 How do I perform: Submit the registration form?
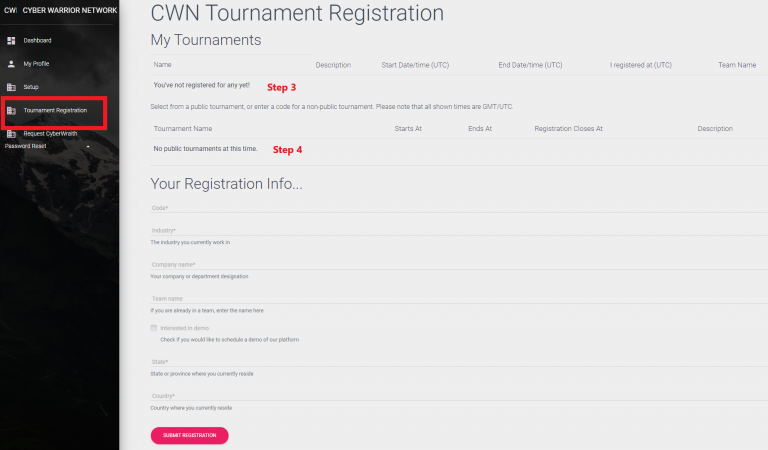(x=190, y=435)
